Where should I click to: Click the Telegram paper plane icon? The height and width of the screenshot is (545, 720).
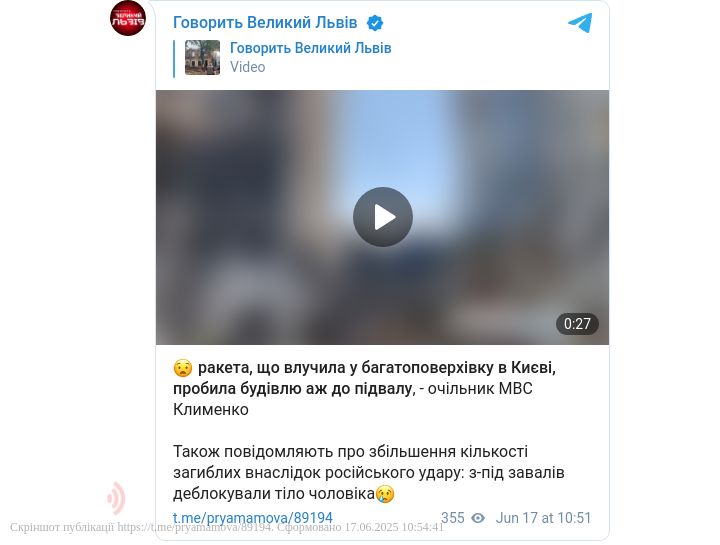click(x=580, y=23)
